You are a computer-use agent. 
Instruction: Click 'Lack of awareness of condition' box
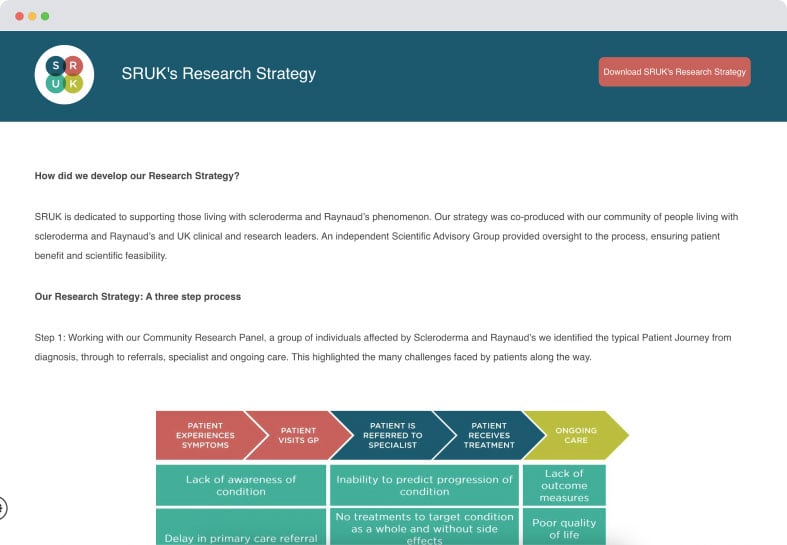[x=241, y=485]
